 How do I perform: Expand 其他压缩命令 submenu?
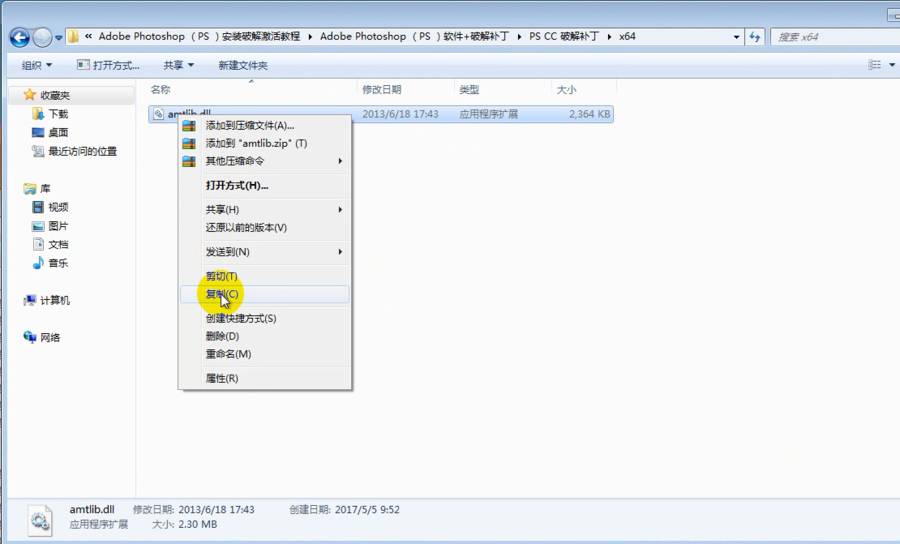click(265, 161)
